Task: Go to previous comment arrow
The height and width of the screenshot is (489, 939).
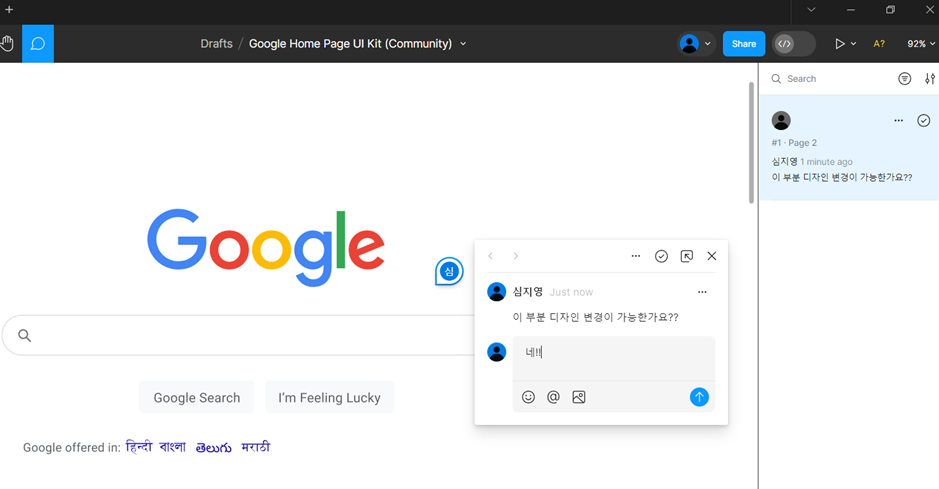Action: pos(490,256)
